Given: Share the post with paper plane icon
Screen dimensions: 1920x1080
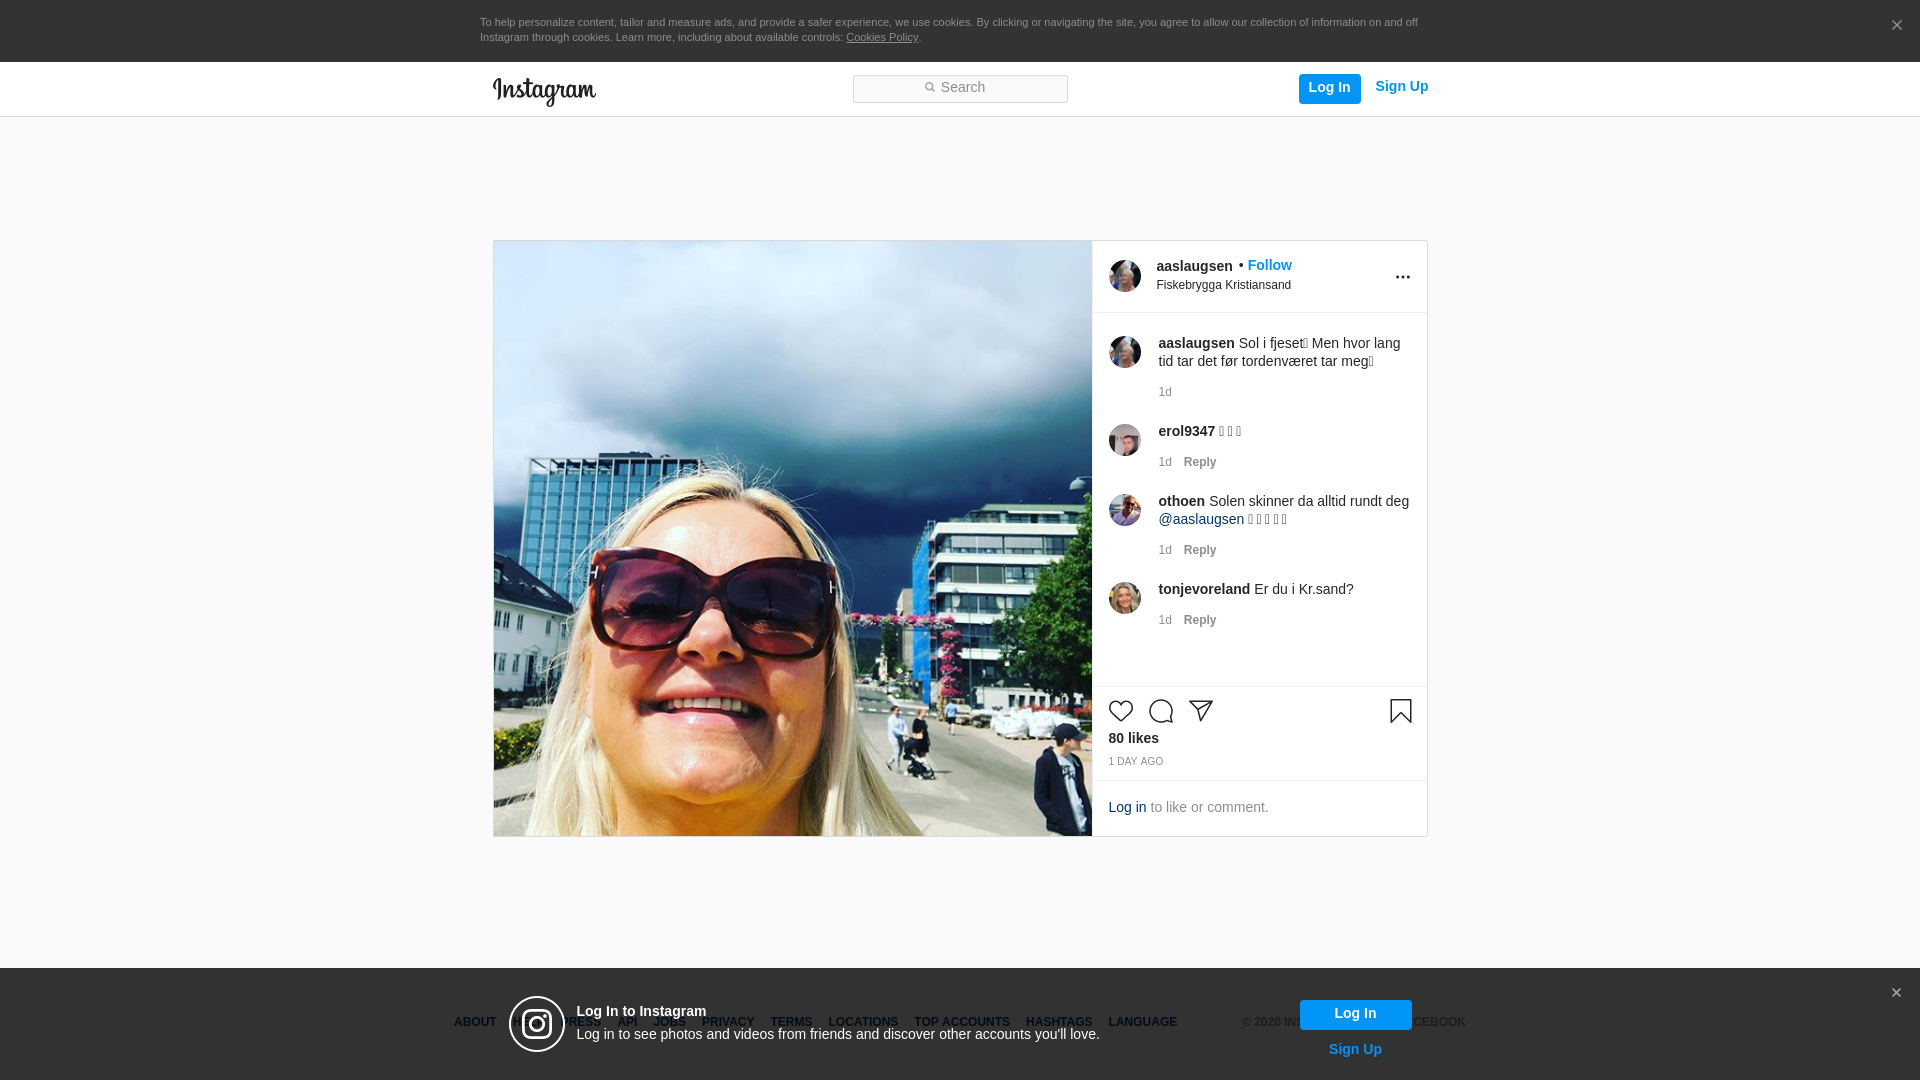Looking at the screenshot, I should pyautogui.click(x=1200, y=711).
